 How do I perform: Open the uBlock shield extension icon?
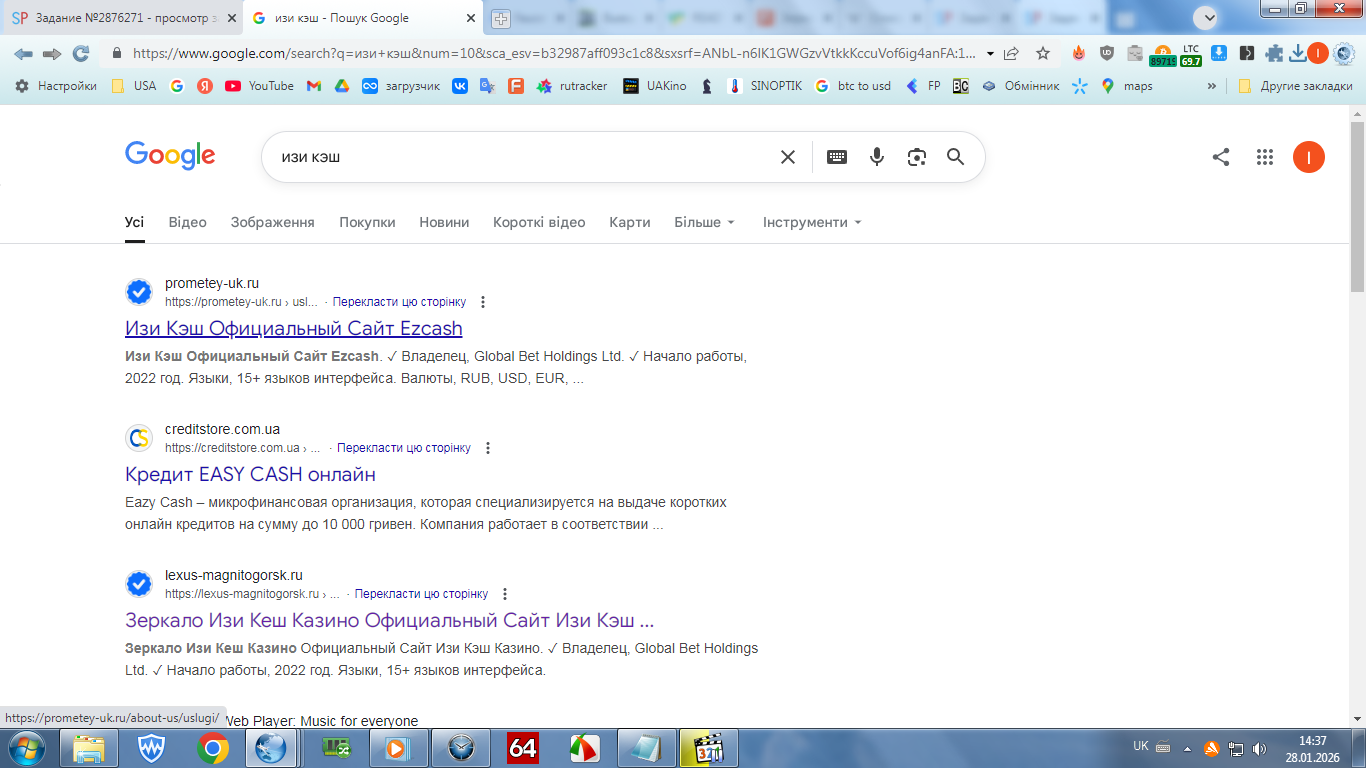[x=1107, y=53]
